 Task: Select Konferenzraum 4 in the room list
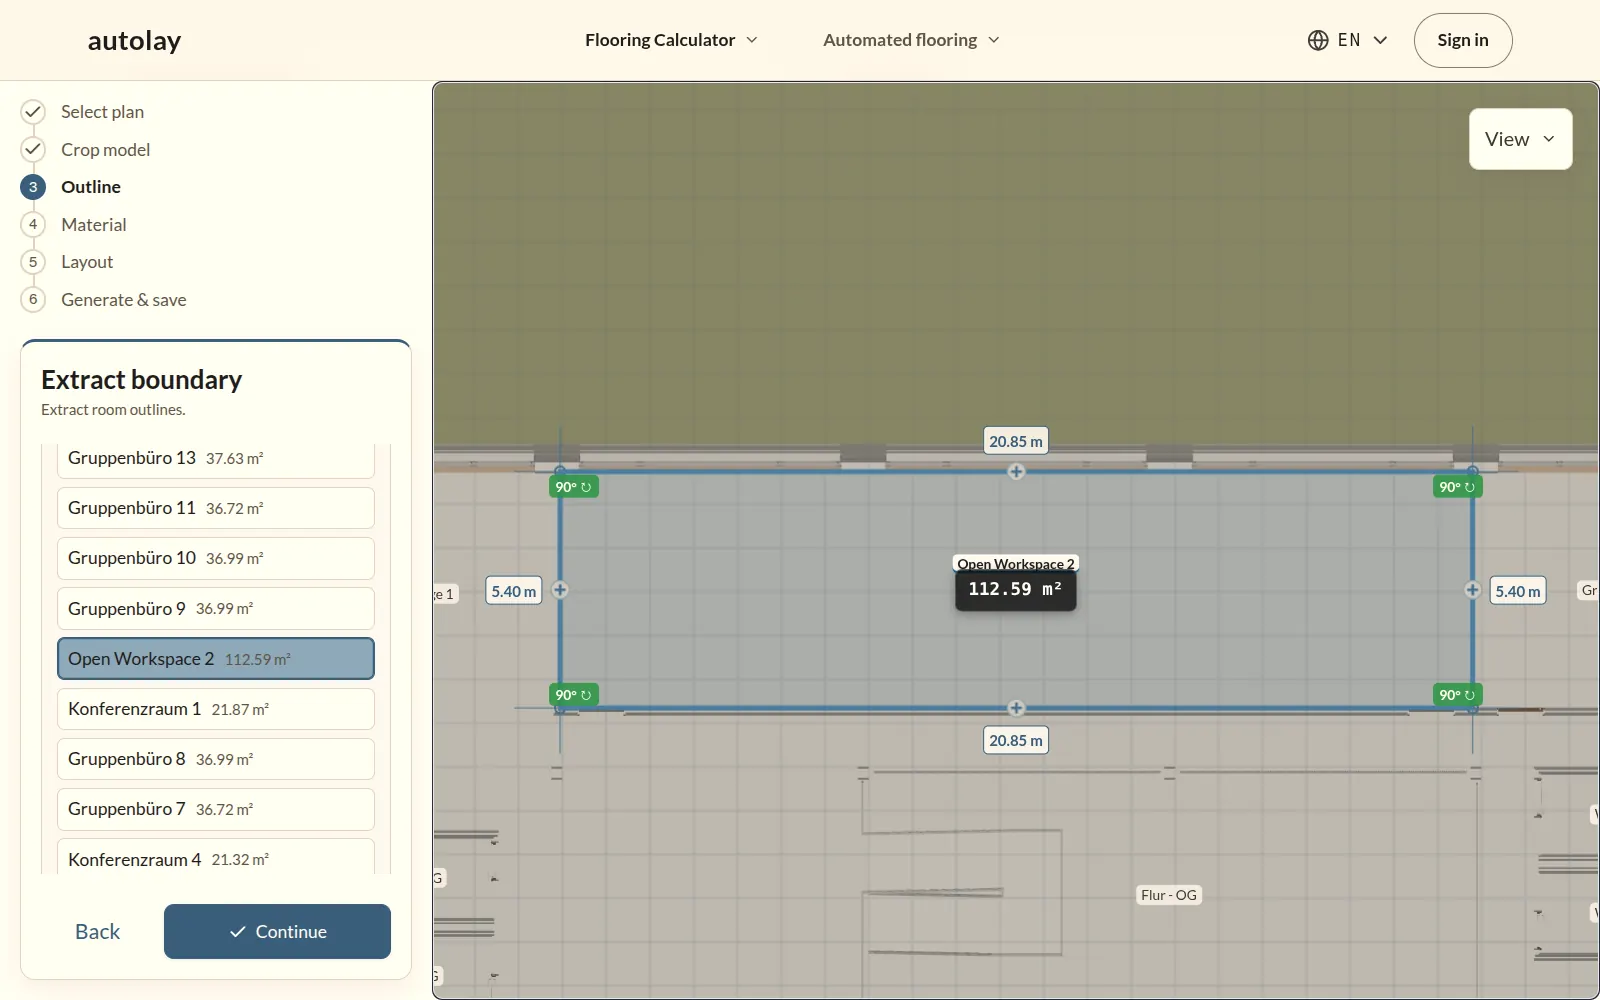coord(216,858)
